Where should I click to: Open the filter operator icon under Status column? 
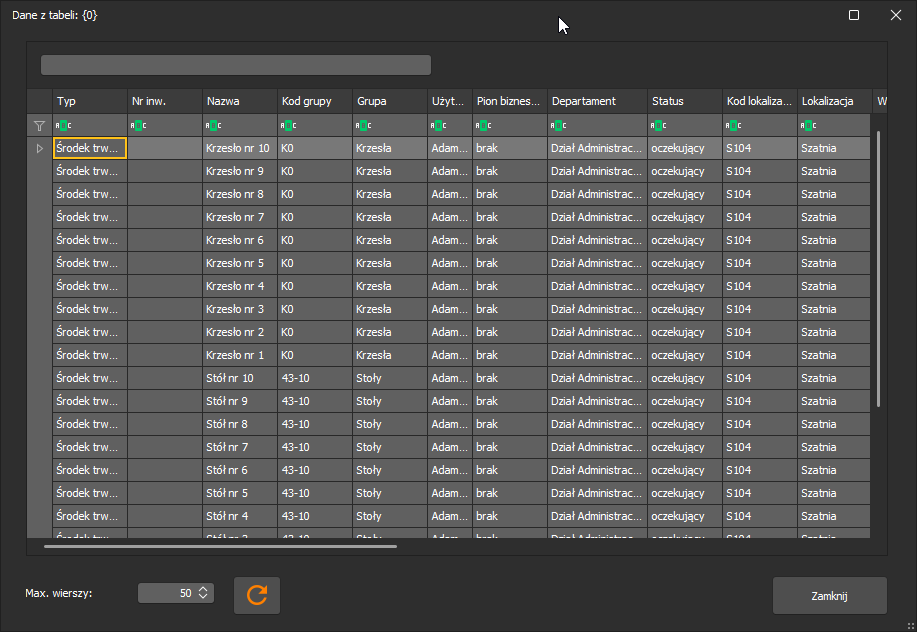coord(658,126)
